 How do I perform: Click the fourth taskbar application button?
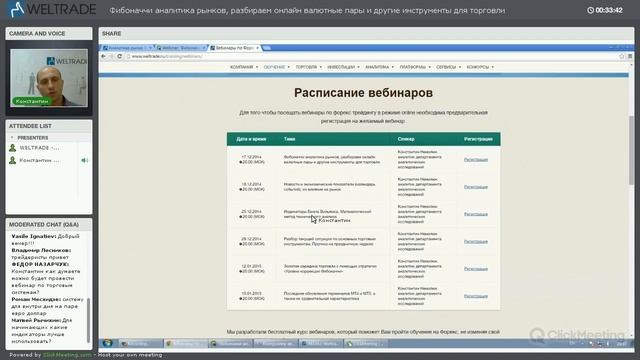point(276,344)
